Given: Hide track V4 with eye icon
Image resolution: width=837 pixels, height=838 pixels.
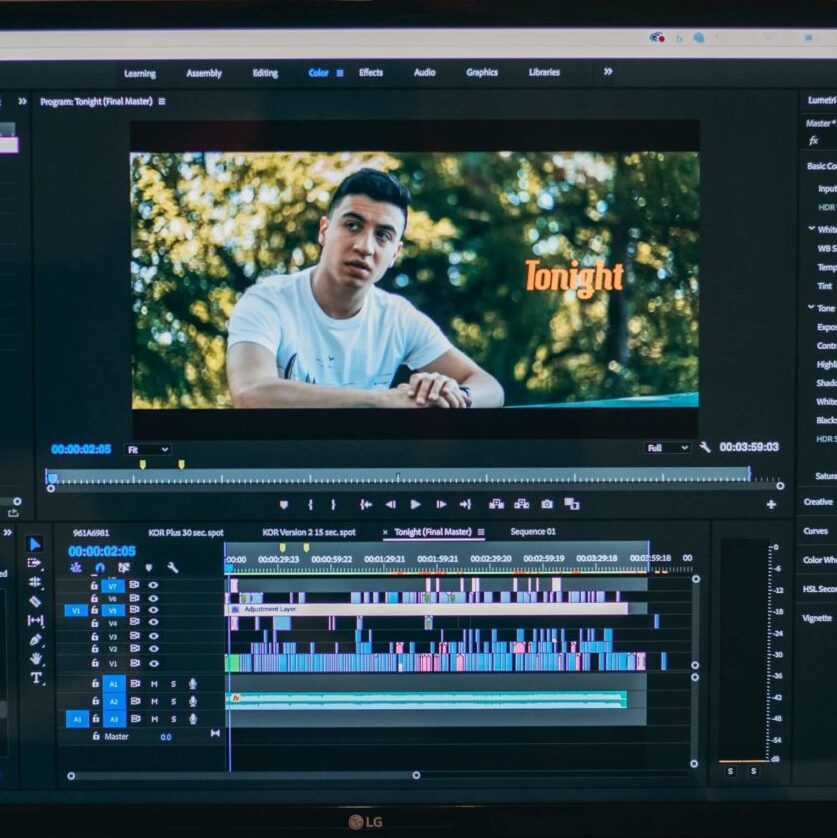Looking at the screenshot, I should tap(153, 623).
